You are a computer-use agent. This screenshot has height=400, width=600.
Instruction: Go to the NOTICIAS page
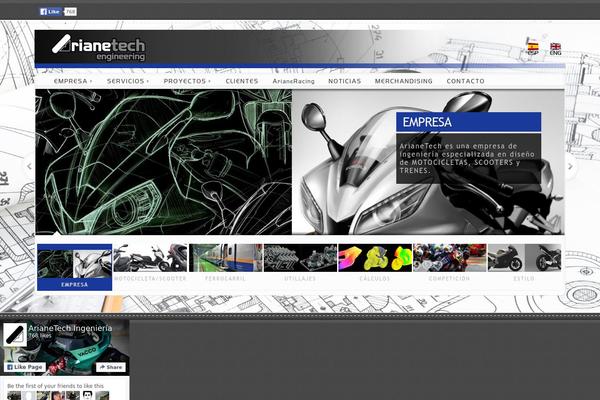[x=344, y=81]
